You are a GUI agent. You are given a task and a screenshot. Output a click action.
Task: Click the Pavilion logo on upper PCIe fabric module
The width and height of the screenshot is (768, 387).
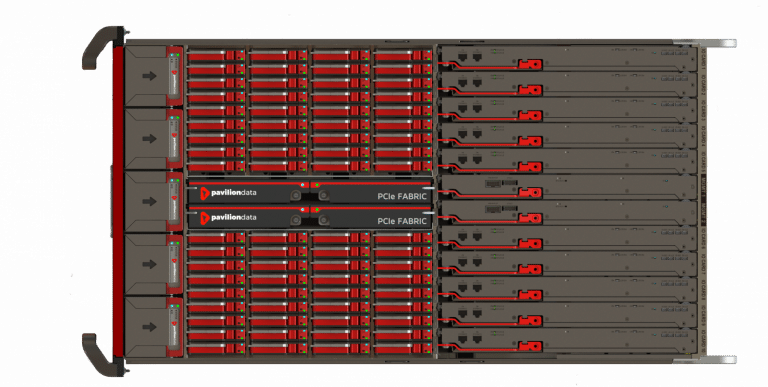tap(205, 194)
